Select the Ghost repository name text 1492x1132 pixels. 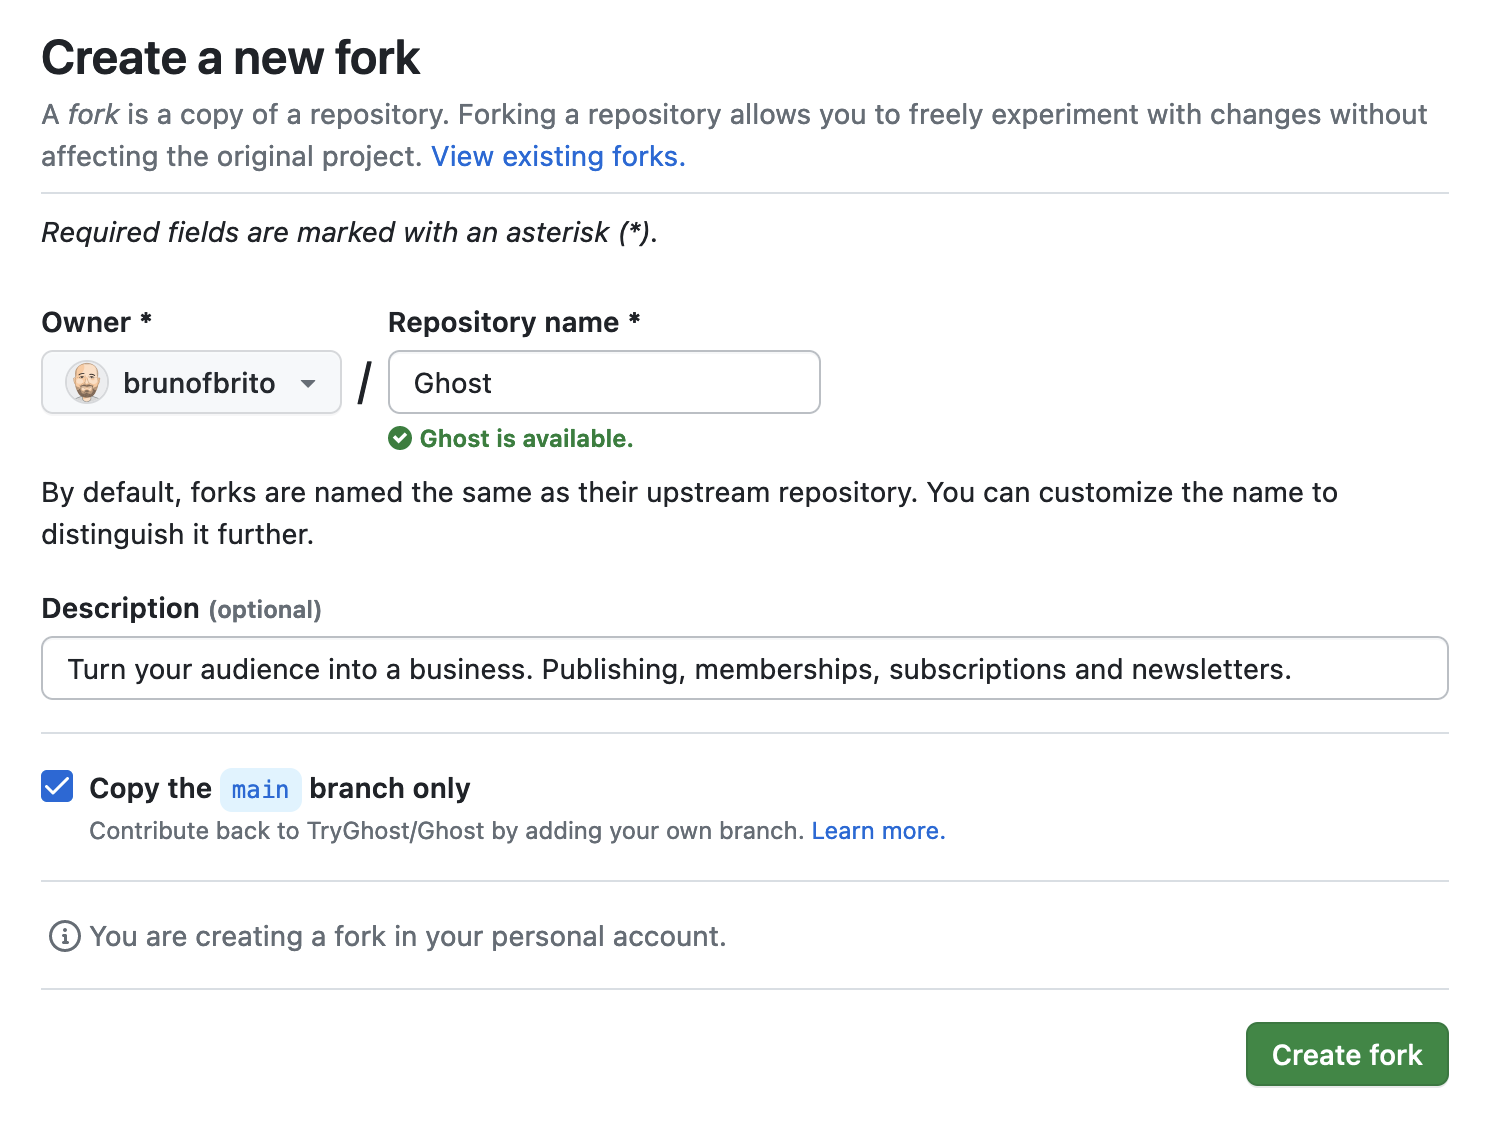tap(452, 382)
